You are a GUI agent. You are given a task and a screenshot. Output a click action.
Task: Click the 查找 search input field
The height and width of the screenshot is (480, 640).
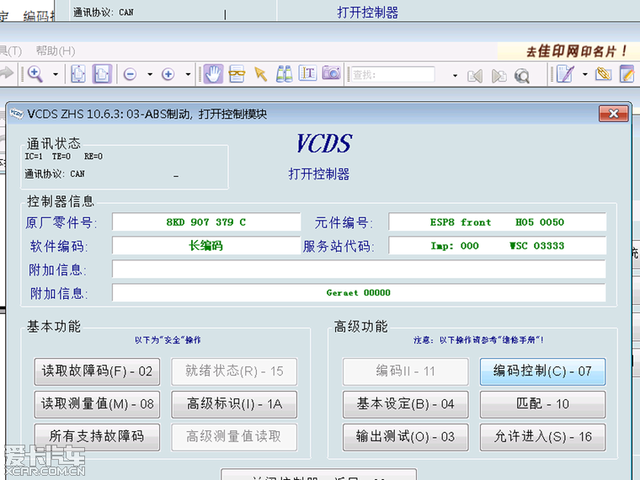(x=391, y=74)
